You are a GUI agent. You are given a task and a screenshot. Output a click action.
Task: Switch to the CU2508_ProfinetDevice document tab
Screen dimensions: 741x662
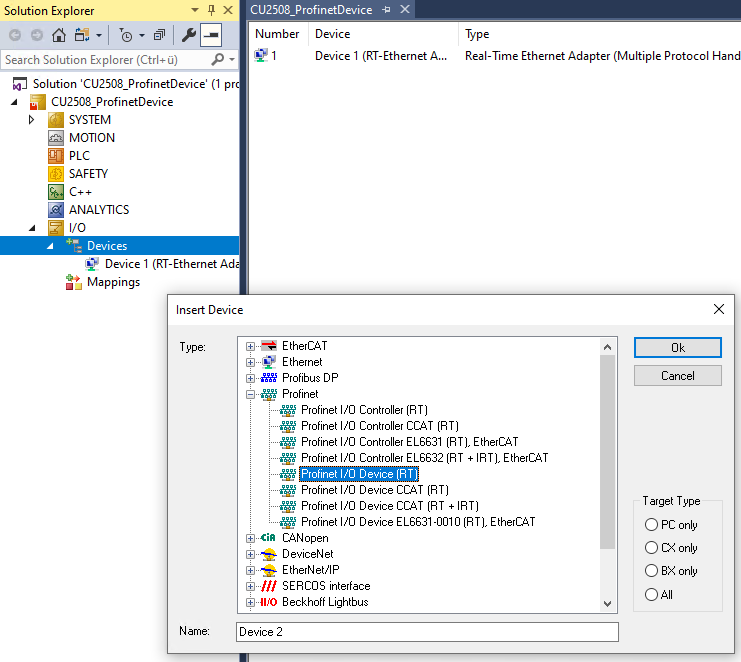click(311, 10)
